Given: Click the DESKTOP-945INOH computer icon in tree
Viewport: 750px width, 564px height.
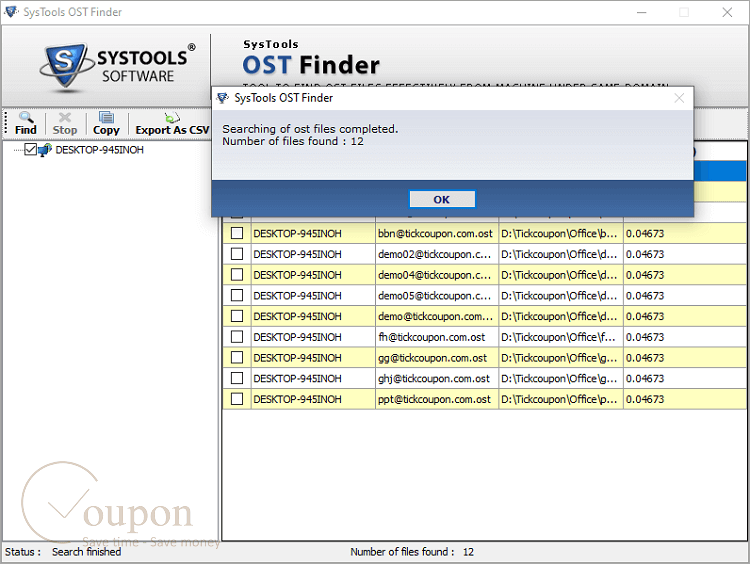Looking at the screenshot, I should pyautogui.click(x=44, y=150).
